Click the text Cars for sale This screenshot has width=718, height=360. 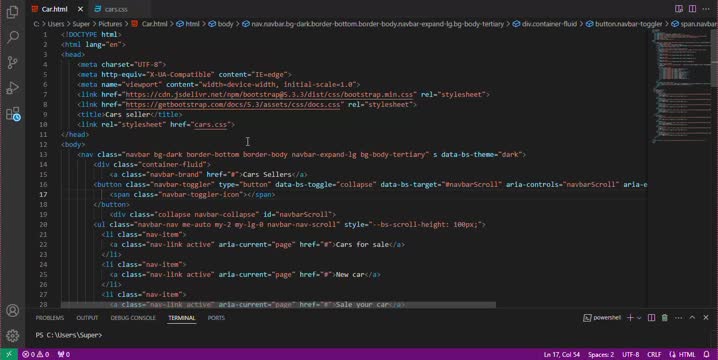(362, 245)
